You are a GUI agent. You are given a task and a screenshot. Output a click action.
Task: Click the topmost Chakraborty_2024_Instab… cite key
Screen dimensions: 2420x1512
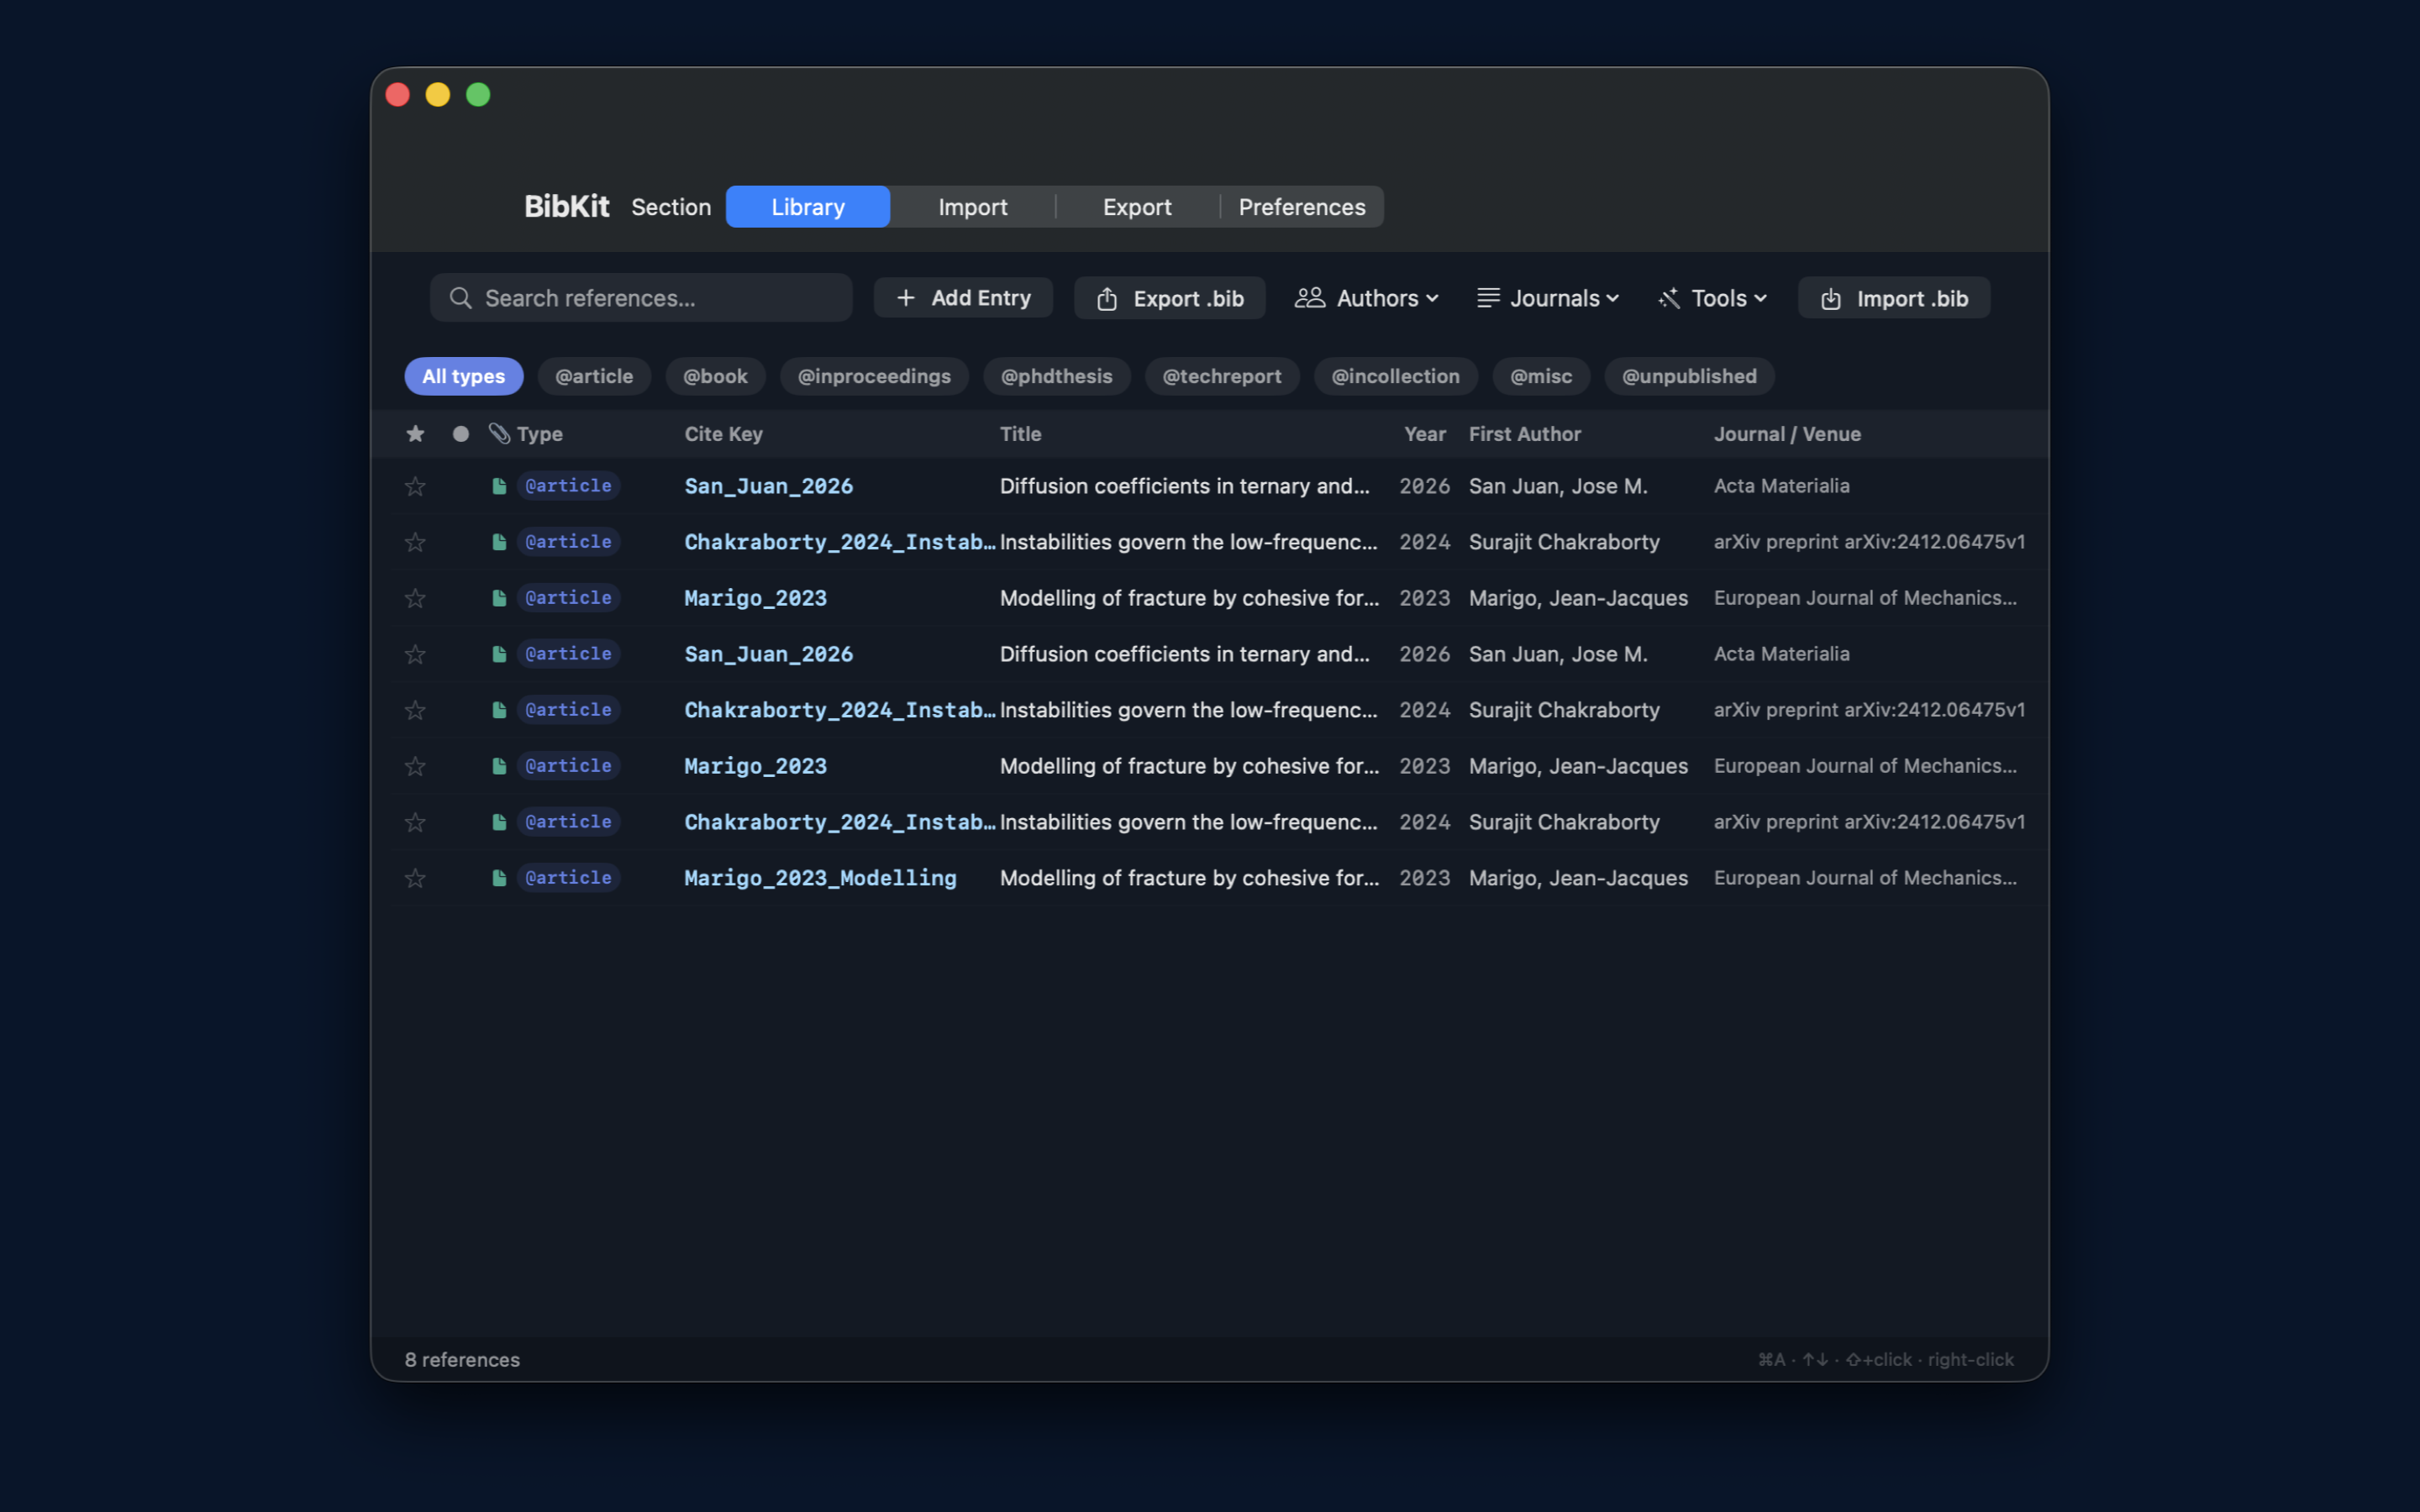tap(840, 542)
